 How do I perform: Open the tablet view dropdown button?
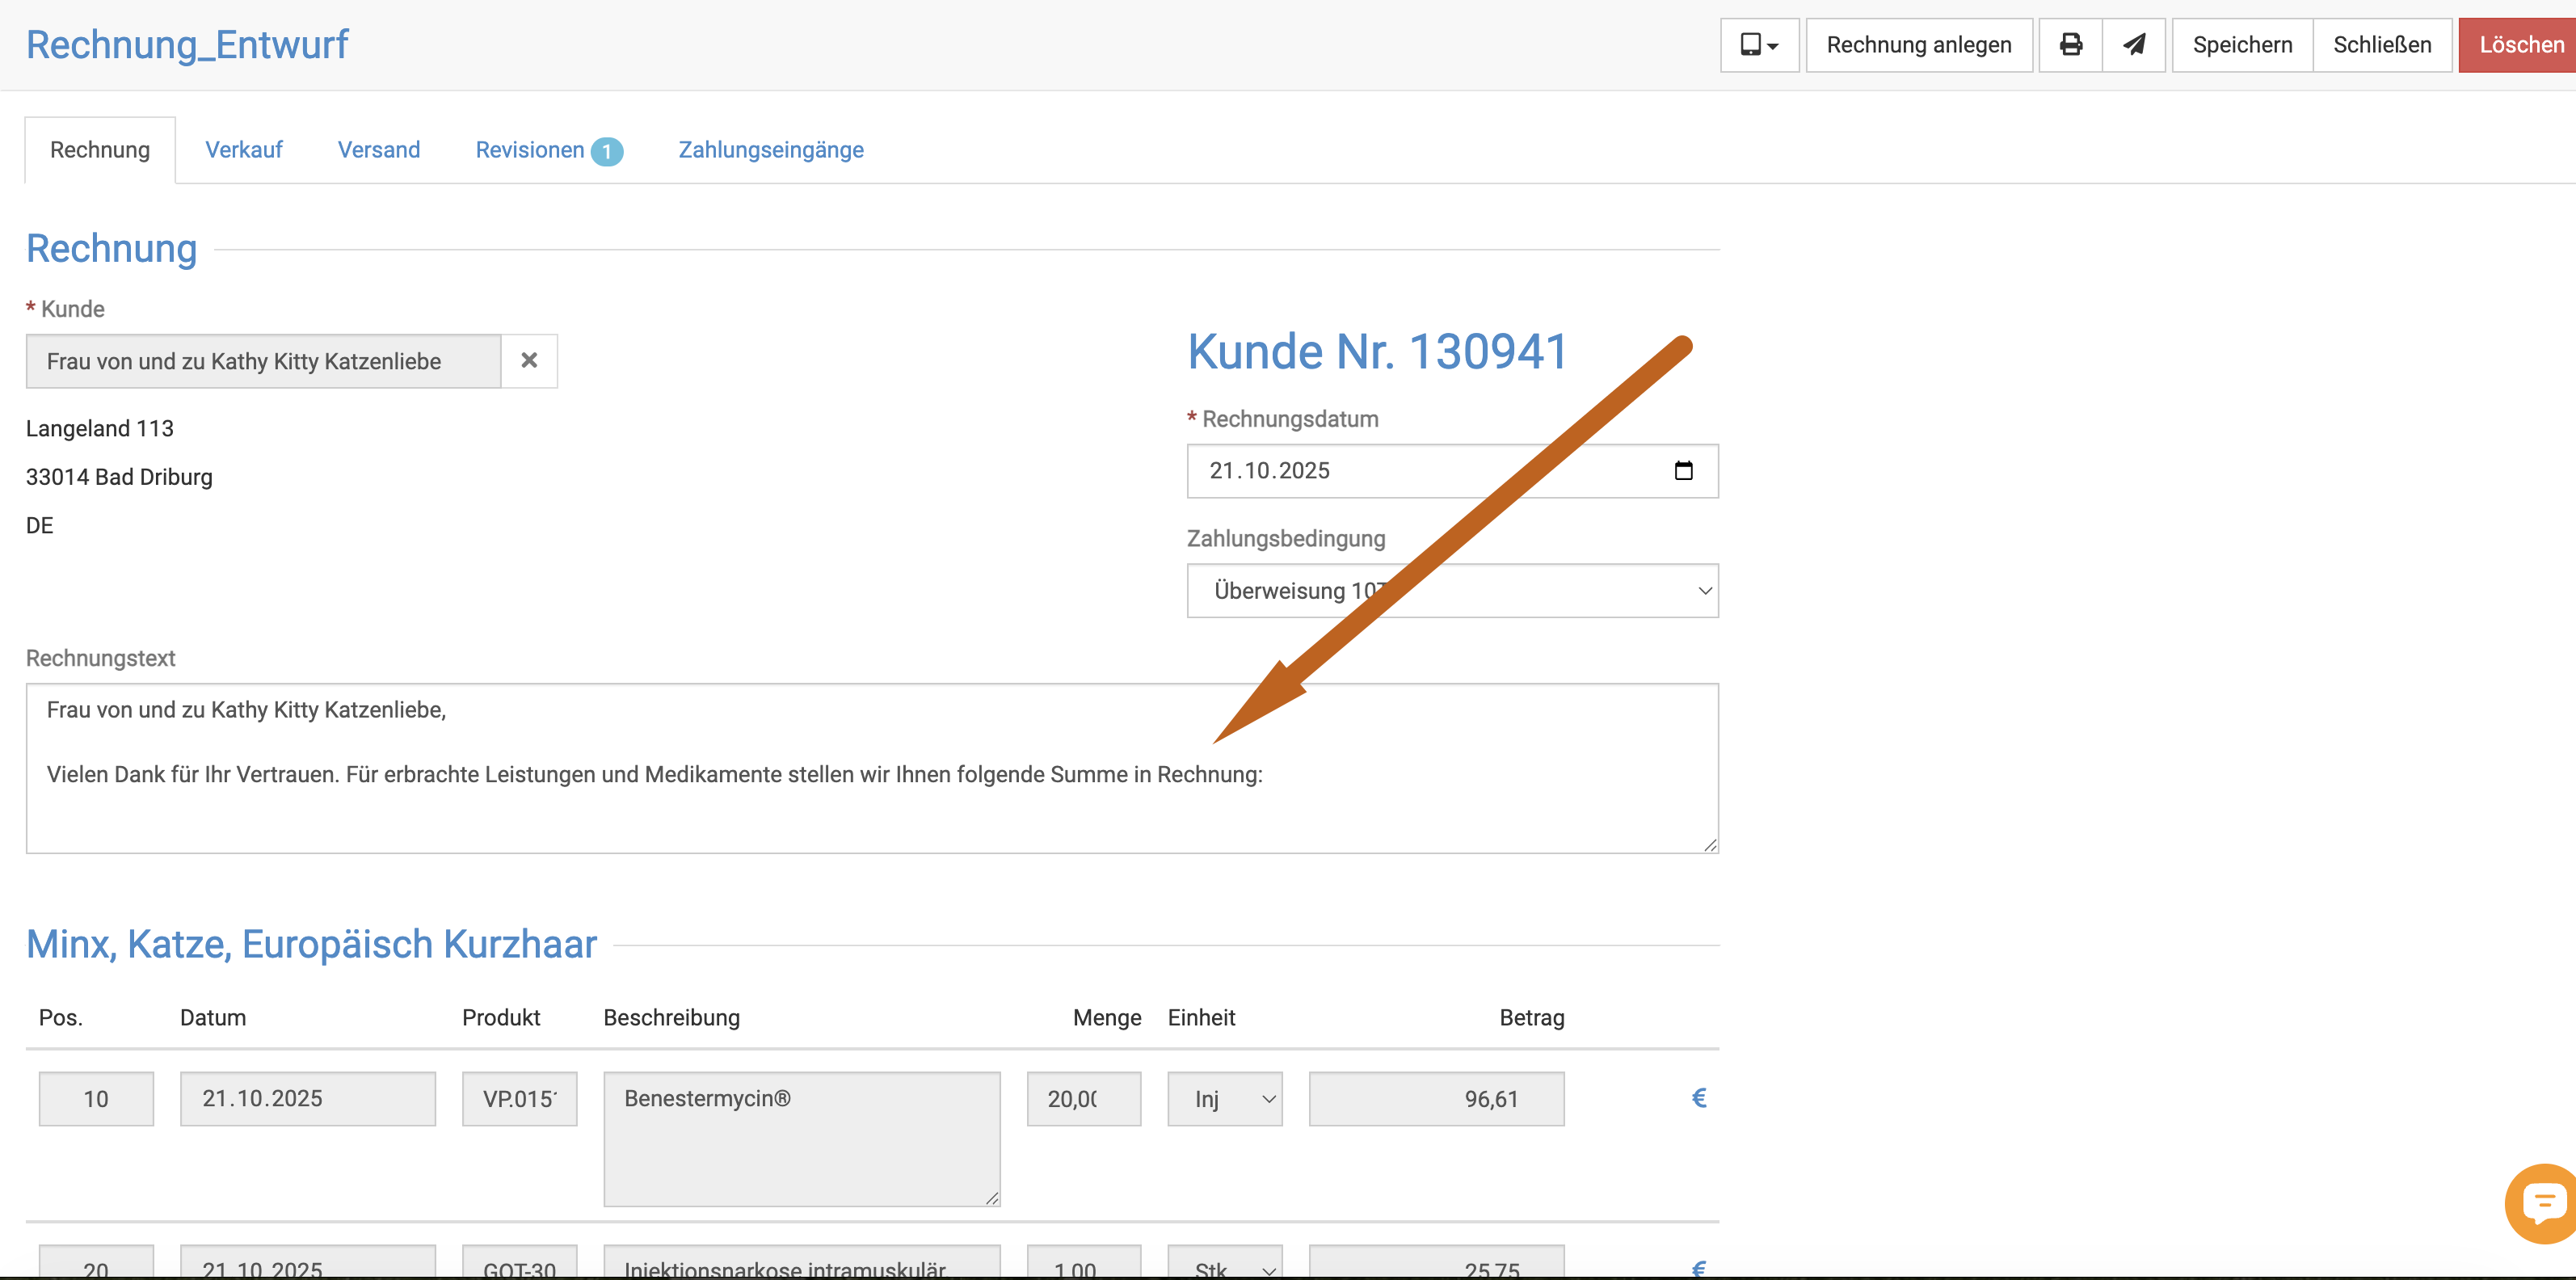1759,45
